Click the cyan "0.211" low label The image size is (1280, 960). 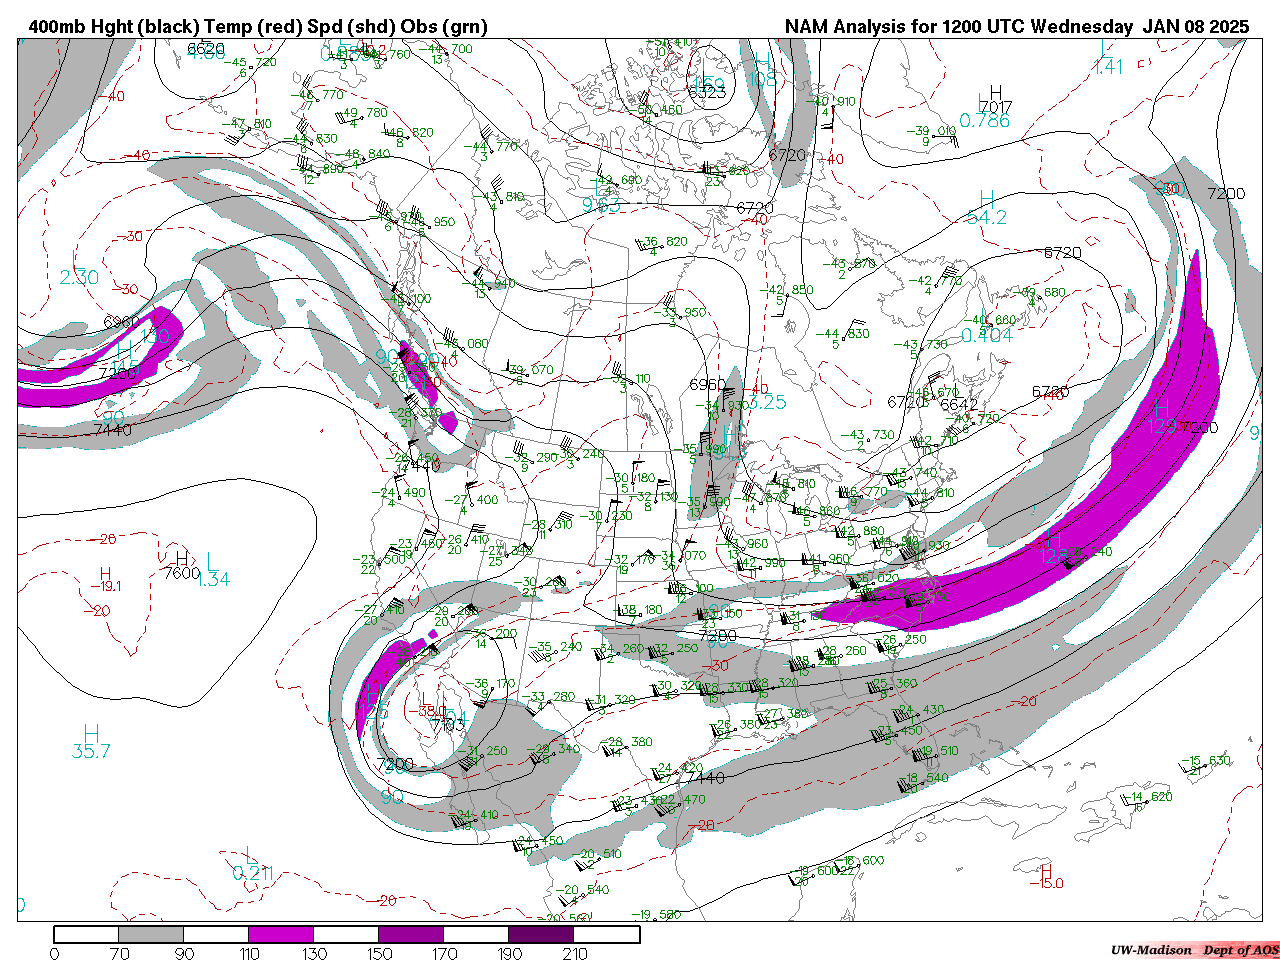[252, 873]
